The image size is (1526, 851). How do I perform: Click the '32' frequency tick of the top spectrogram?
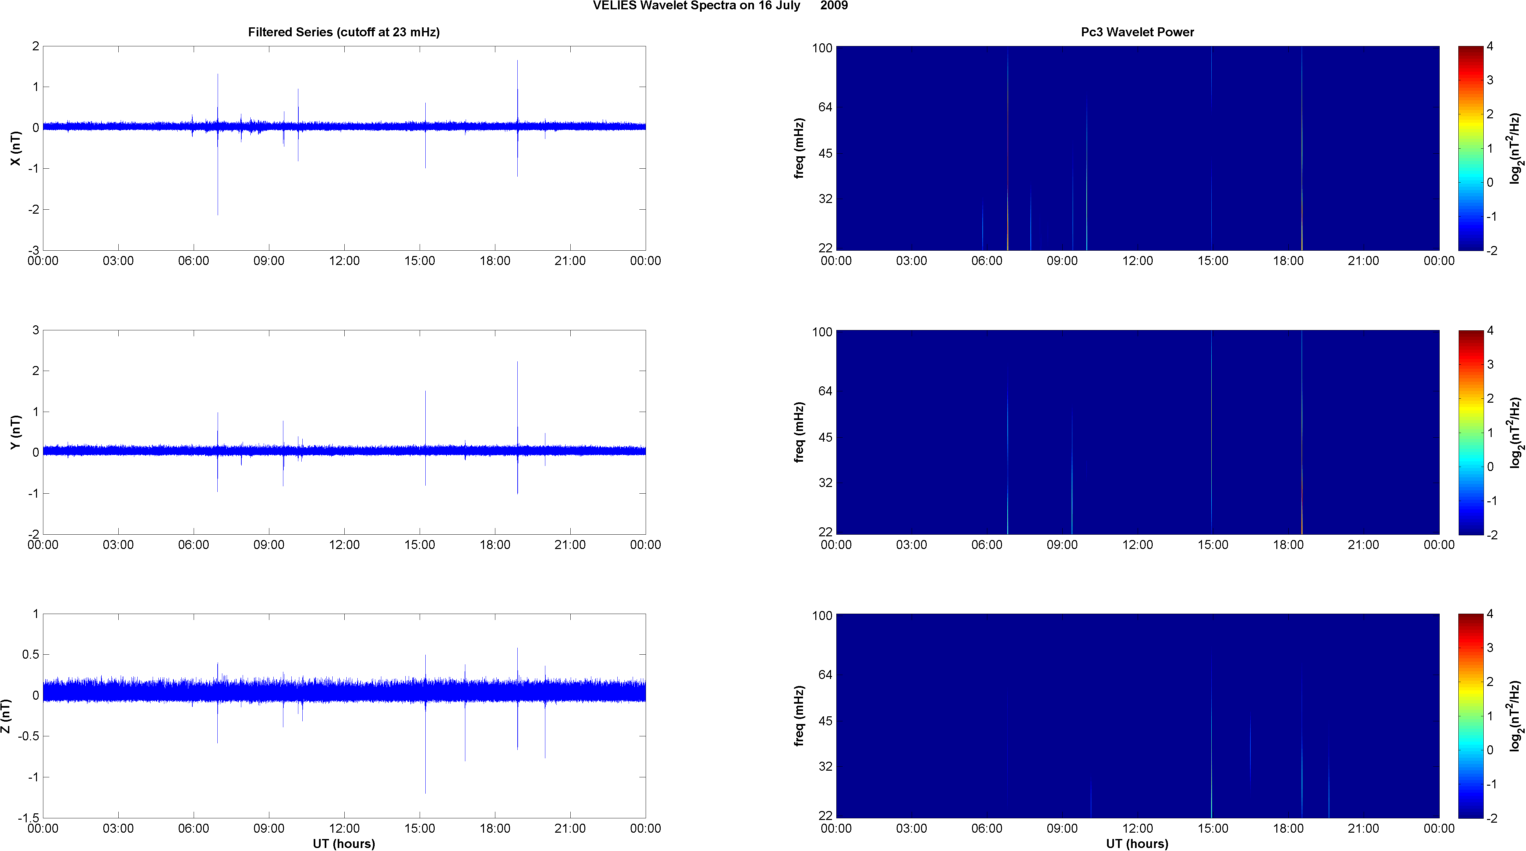coord(826,199)
